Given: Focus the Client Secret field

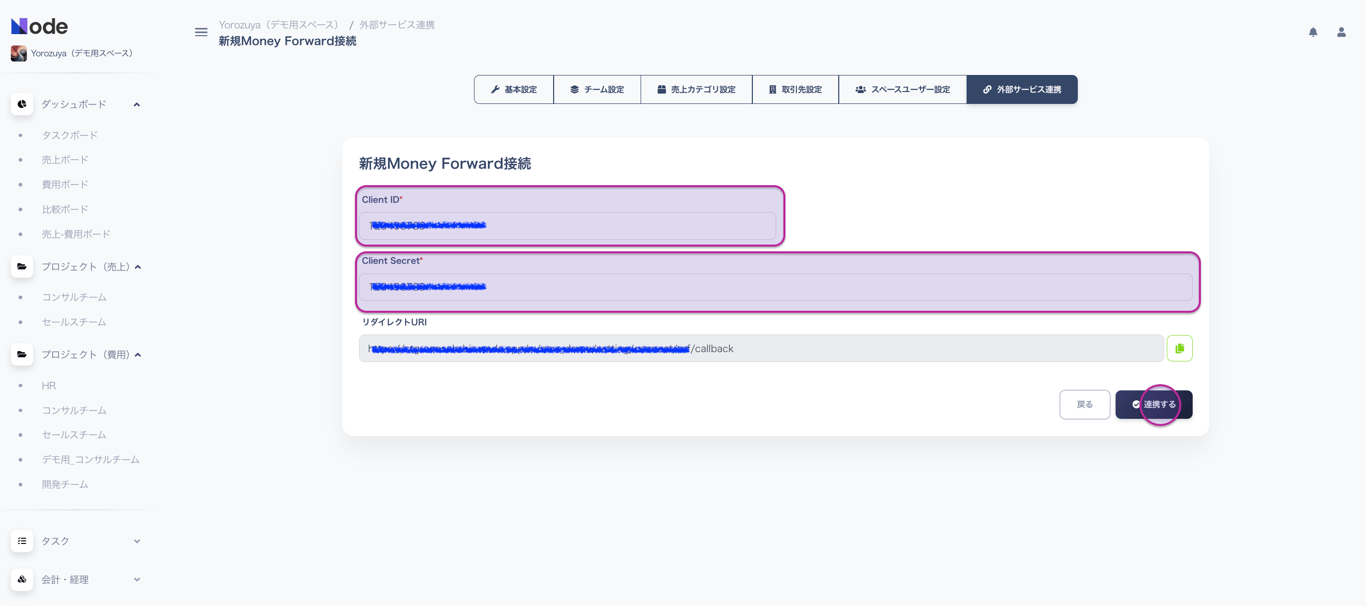Looking at the screenshot, I should click(776, 287).
